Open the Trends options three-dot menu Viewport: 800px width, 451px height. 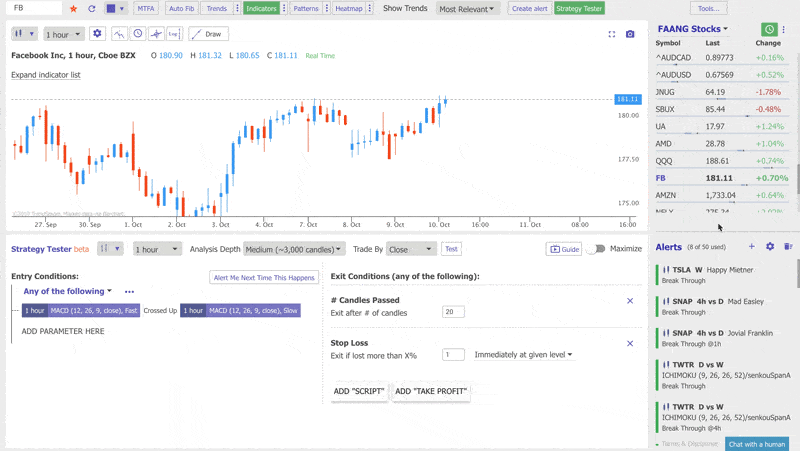click(237, 9)
